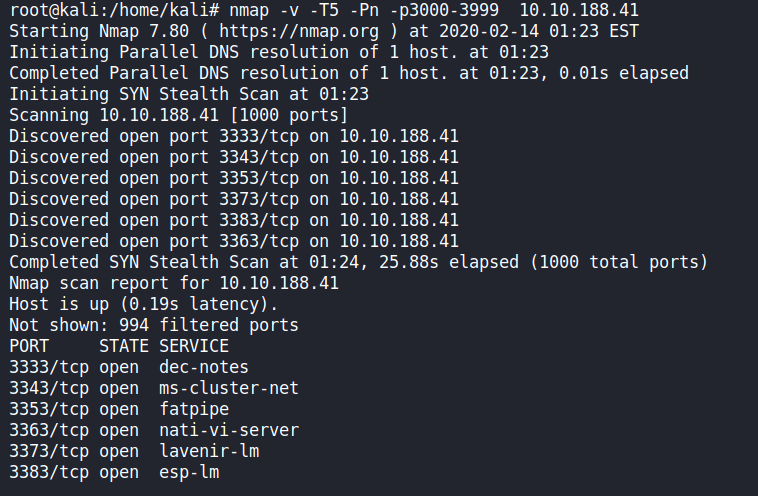The width and height of the screenshot is (758, 496).
Task: Select the -p3000-3999 port range argument
Action: click(433, 10)
